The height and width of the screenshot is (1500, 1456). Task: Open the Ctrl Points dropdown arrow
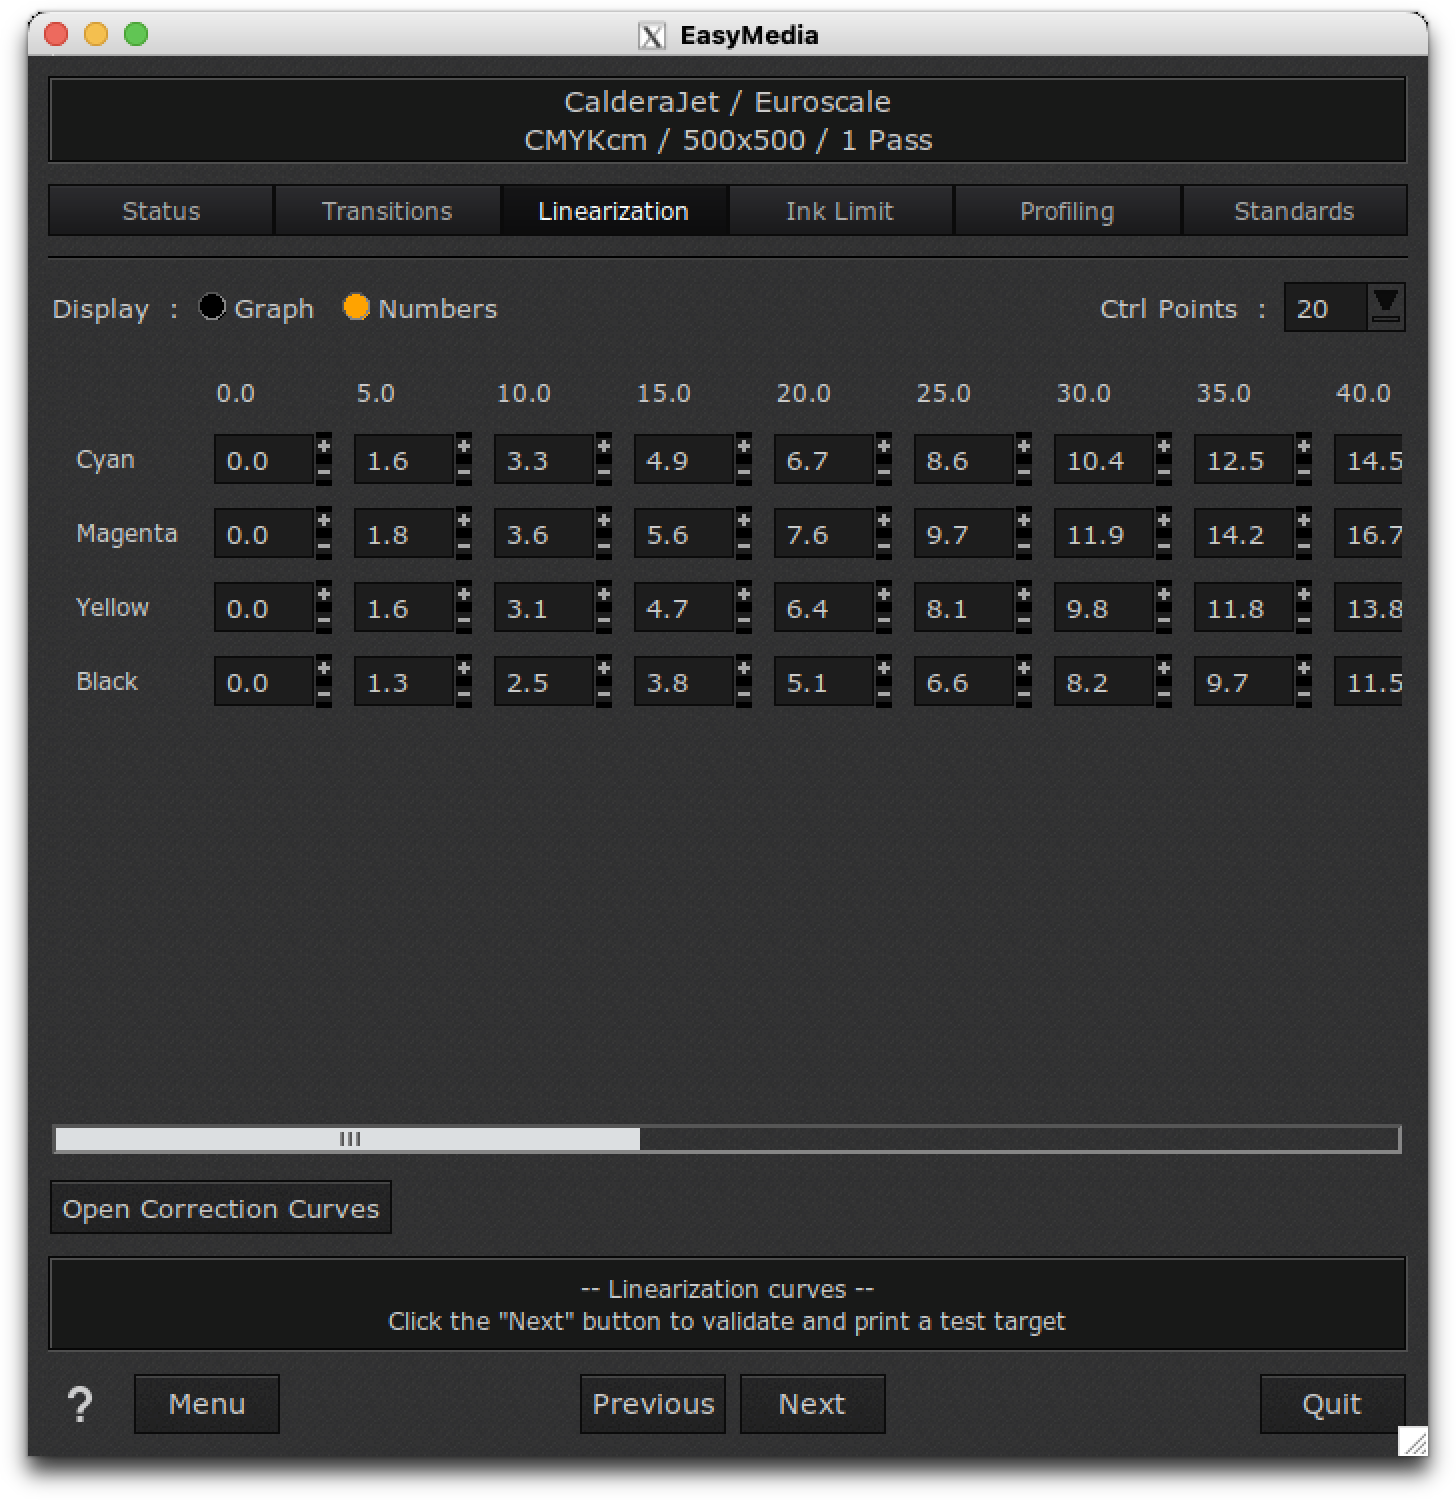(x=1386, y=307)
